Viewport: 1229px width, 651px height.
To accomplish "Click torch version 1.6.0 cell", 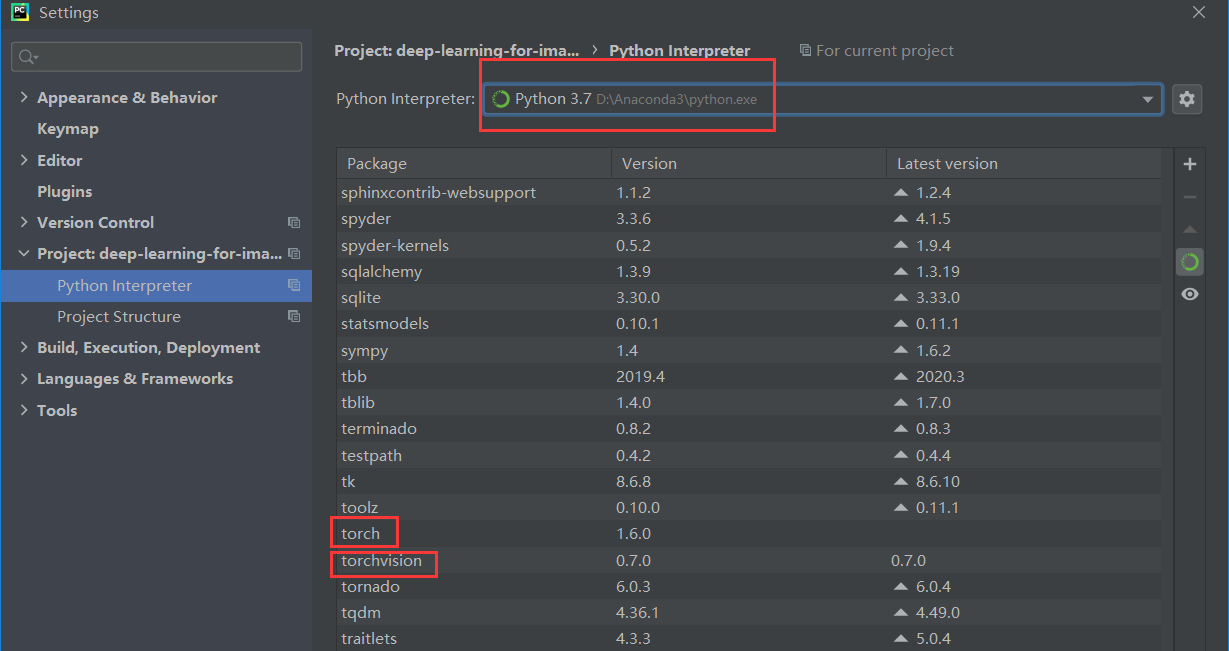I will (633, 534).
